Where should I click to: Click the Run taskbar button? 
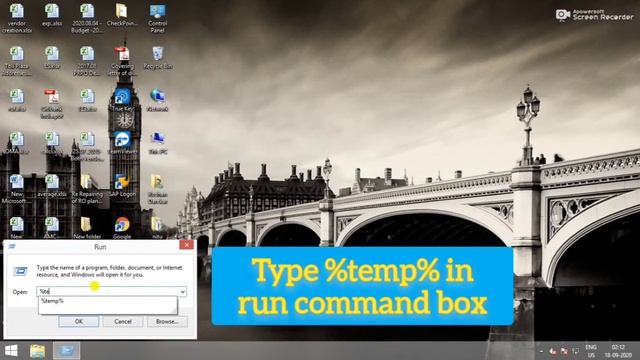(67, 351)
